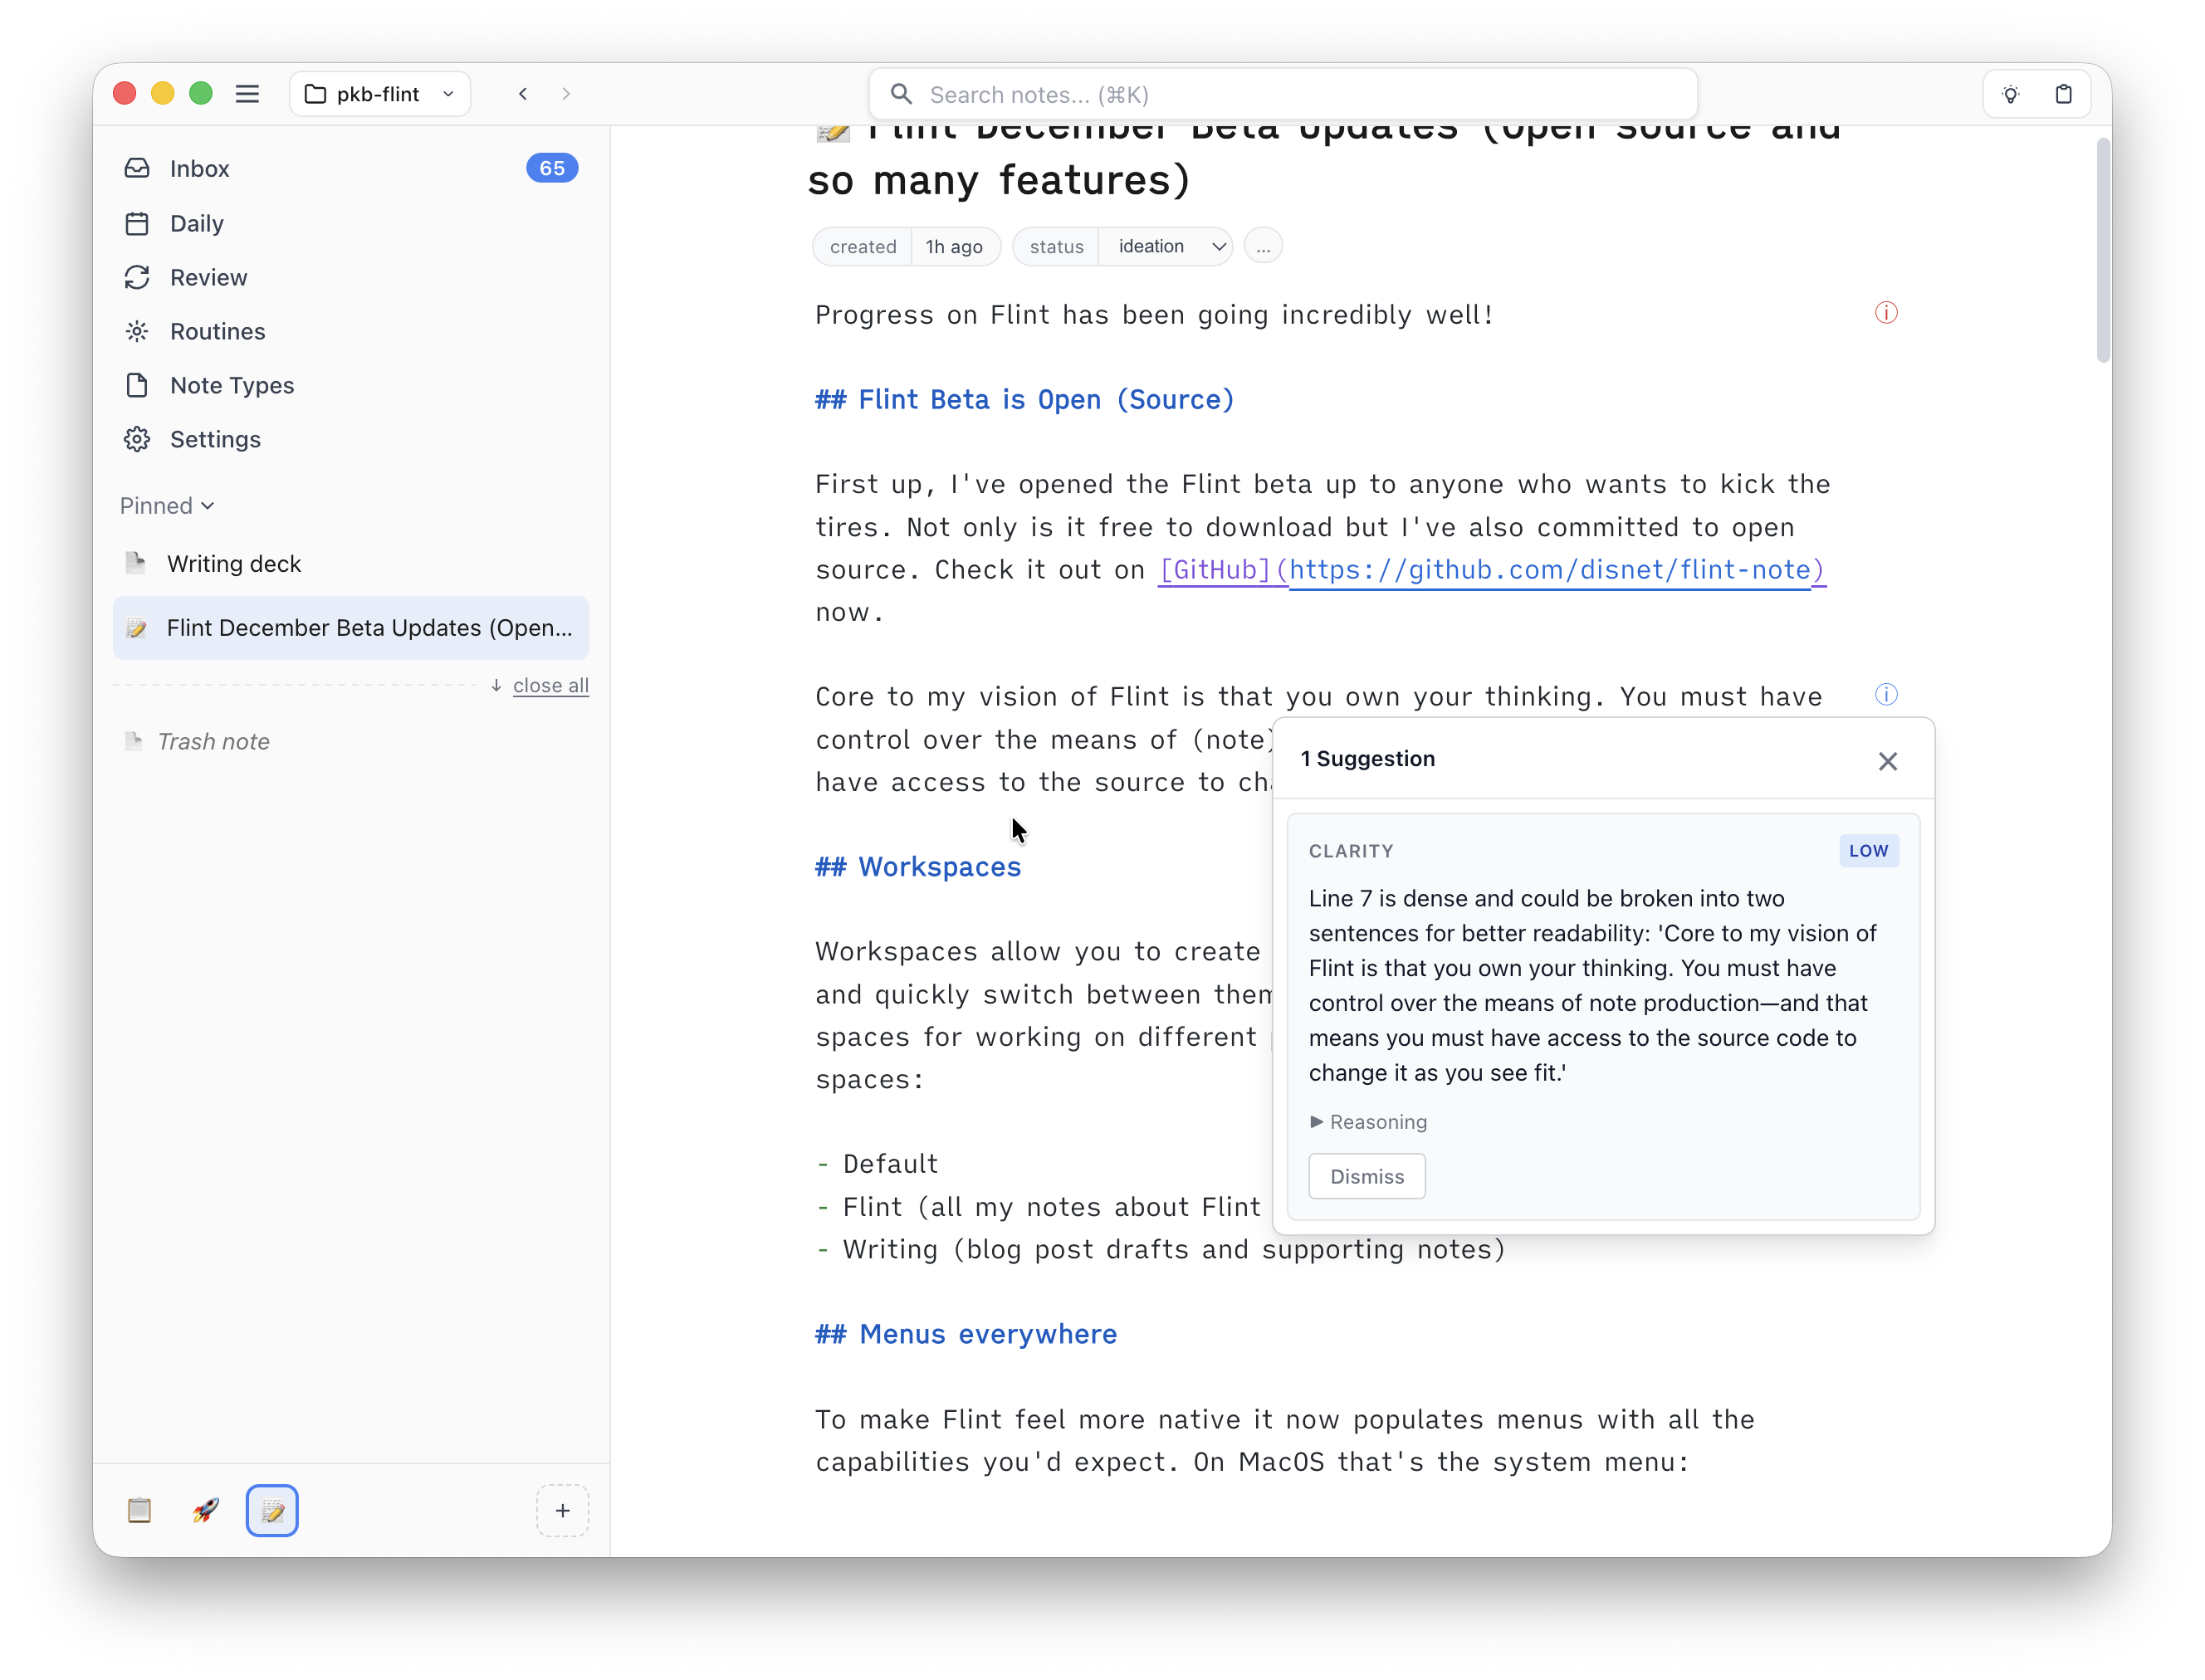The width and height of the screenshot is (2205, 1680).
Task: Open Note Types
Action: click(x=231, y=385)
